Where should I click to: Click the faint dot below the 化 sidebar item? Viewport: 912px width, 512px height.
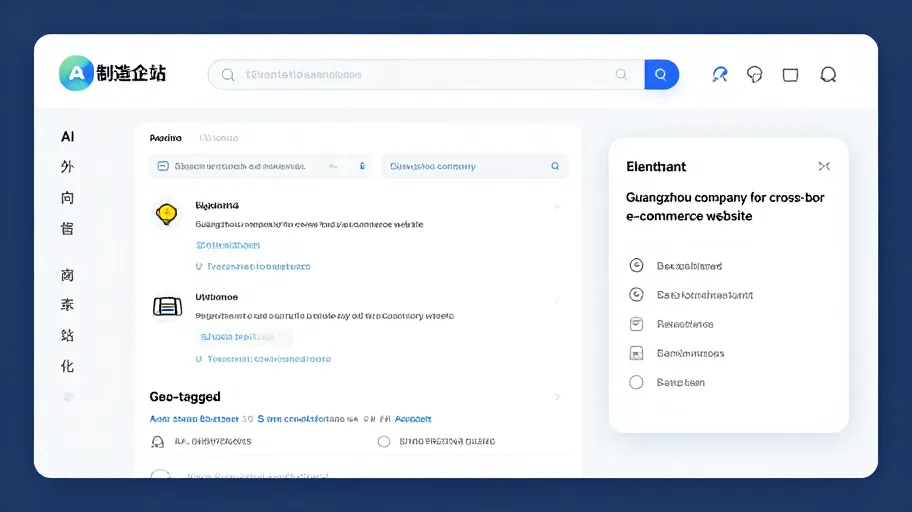coord(68,397)
